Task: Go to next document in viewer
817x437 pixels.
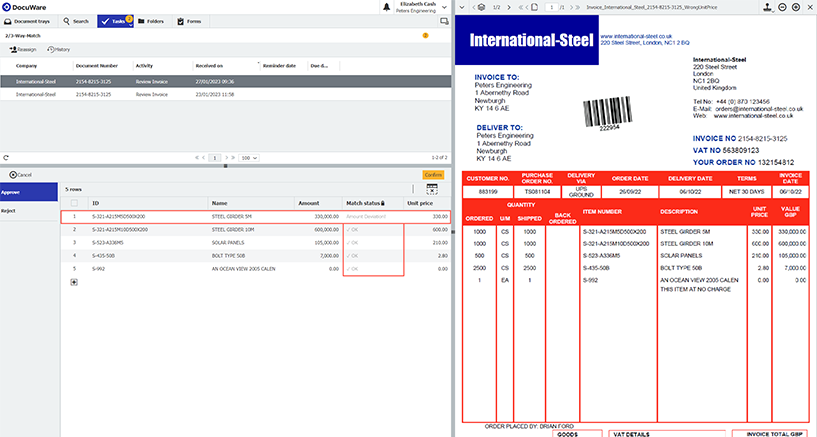Action: [509, 7]
